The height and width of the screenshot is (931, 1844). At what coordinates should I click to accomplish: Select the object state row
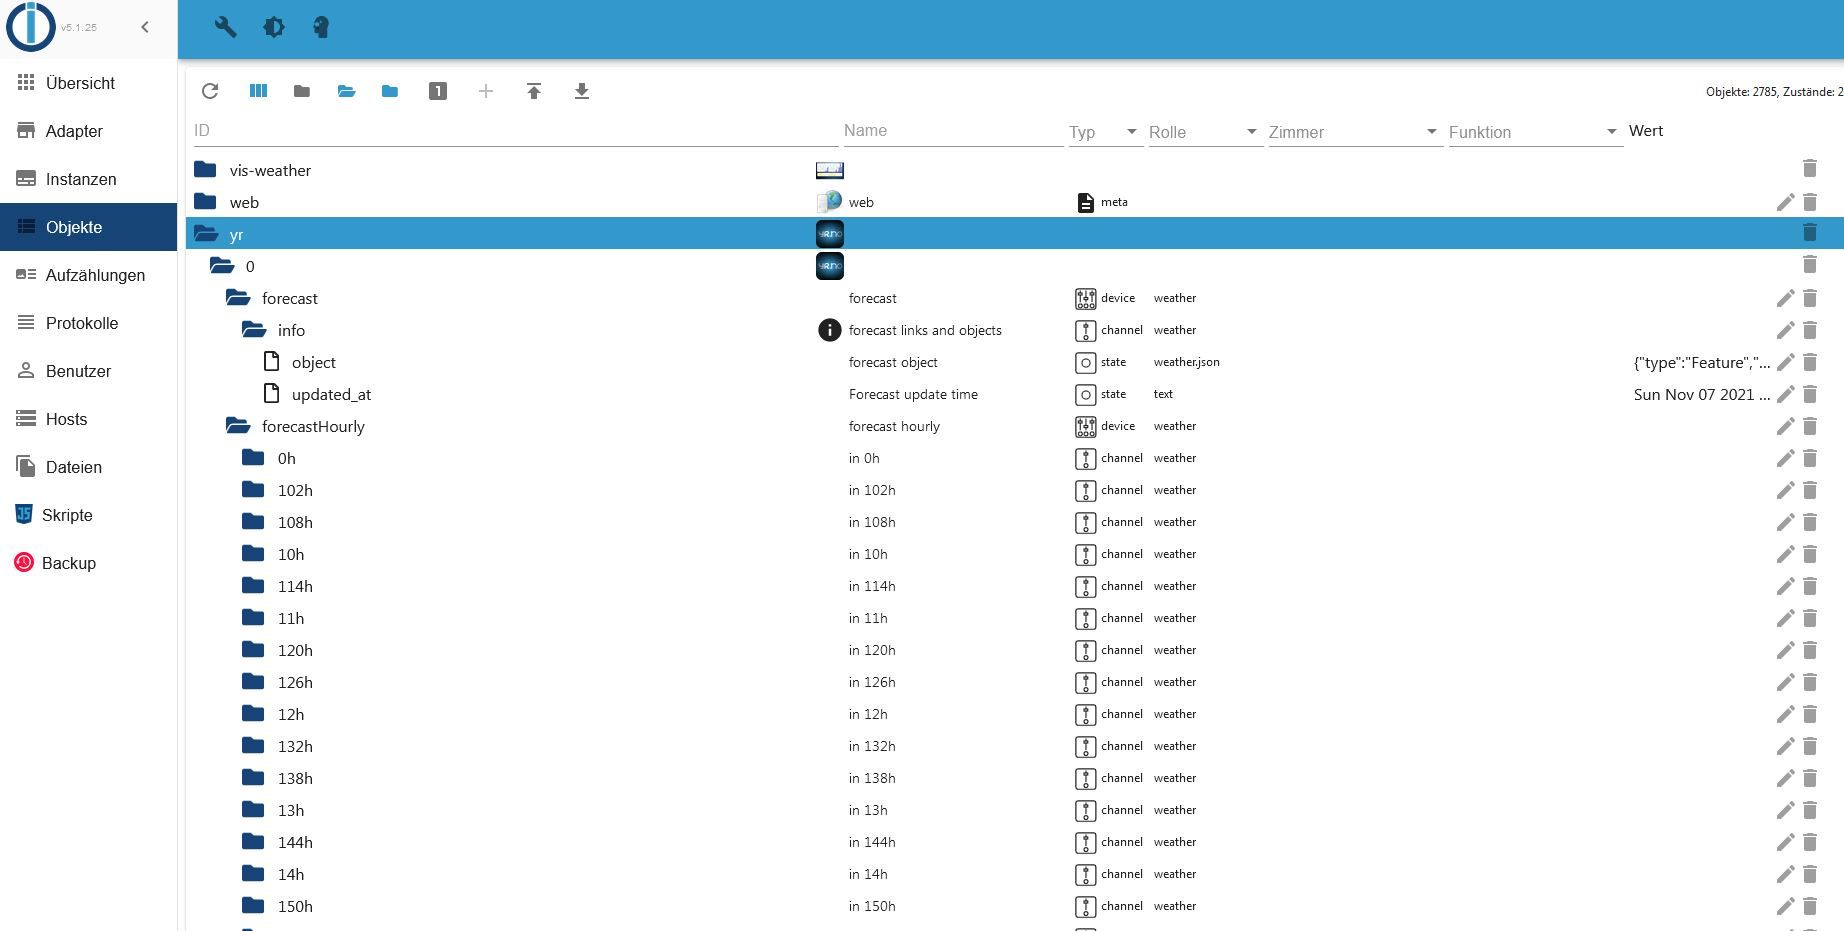(1015, 362)
